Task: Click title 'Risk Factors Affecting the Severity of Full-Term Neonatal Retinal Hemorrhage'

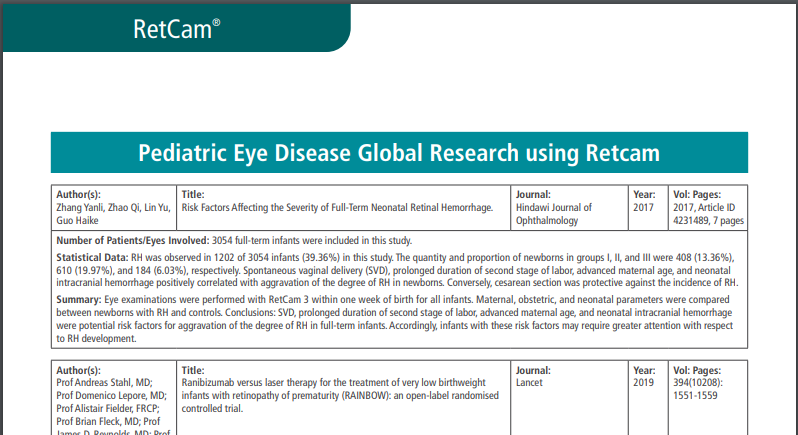Action: click(337, 208)
